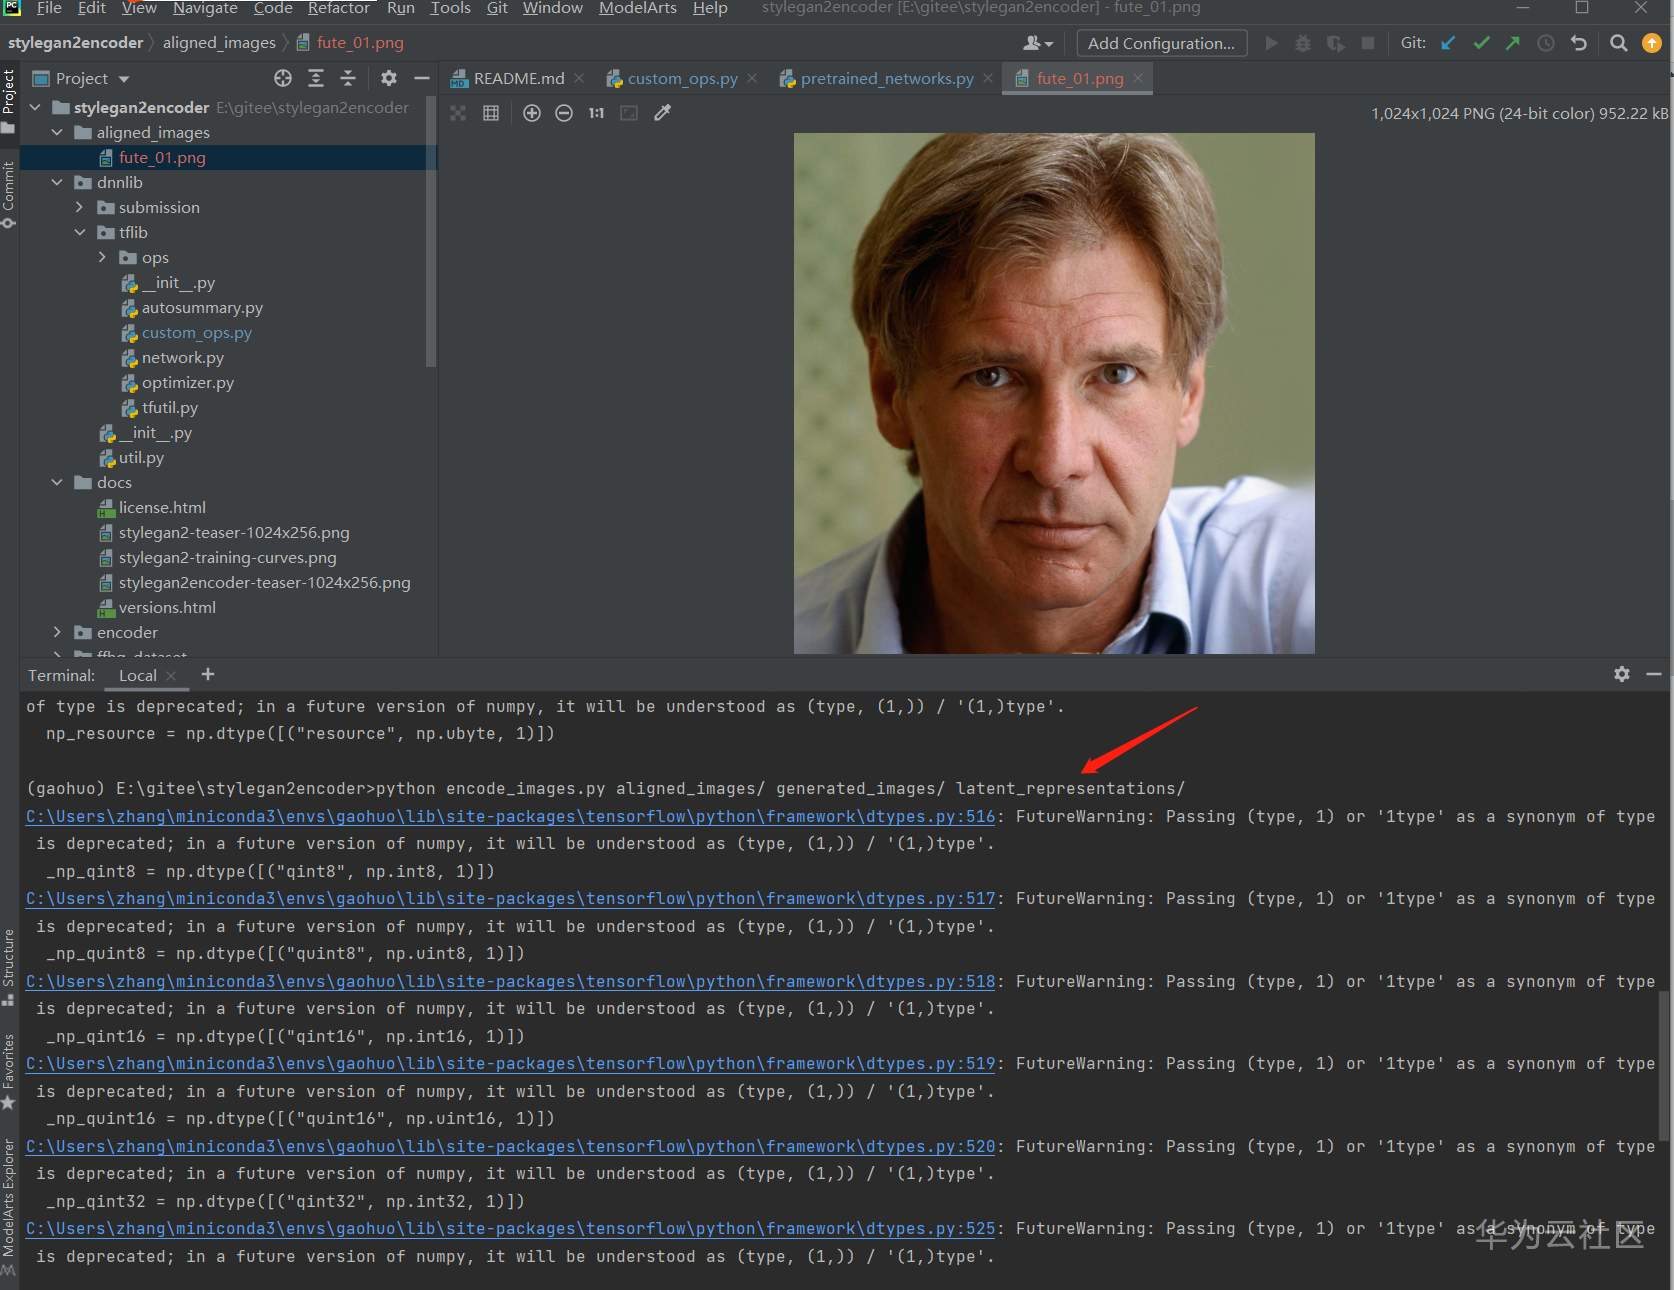Click the Zoom Out image icon
The height and width of the screenshot is (1290, 1674).
[x=564, y=113]
